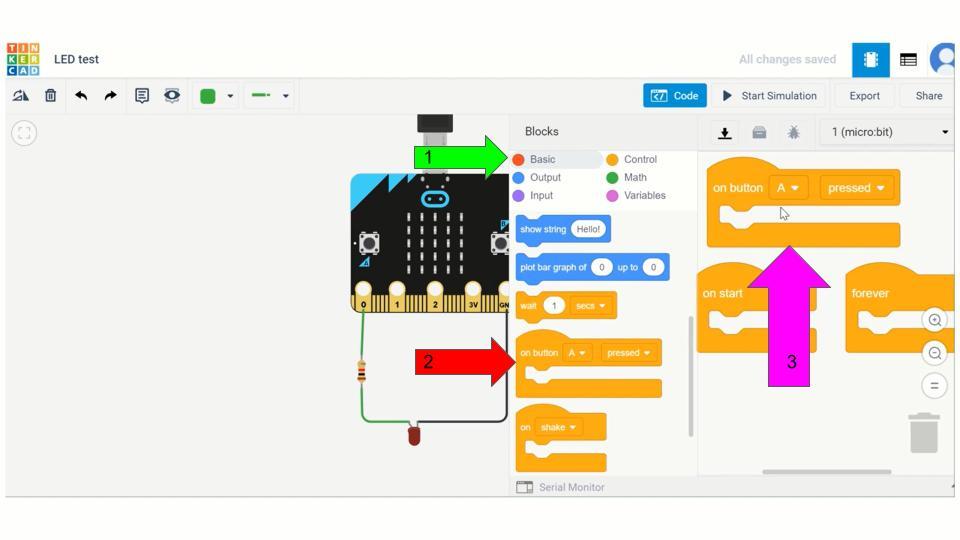Open palette on button A dropdown

tap(577, 353)
